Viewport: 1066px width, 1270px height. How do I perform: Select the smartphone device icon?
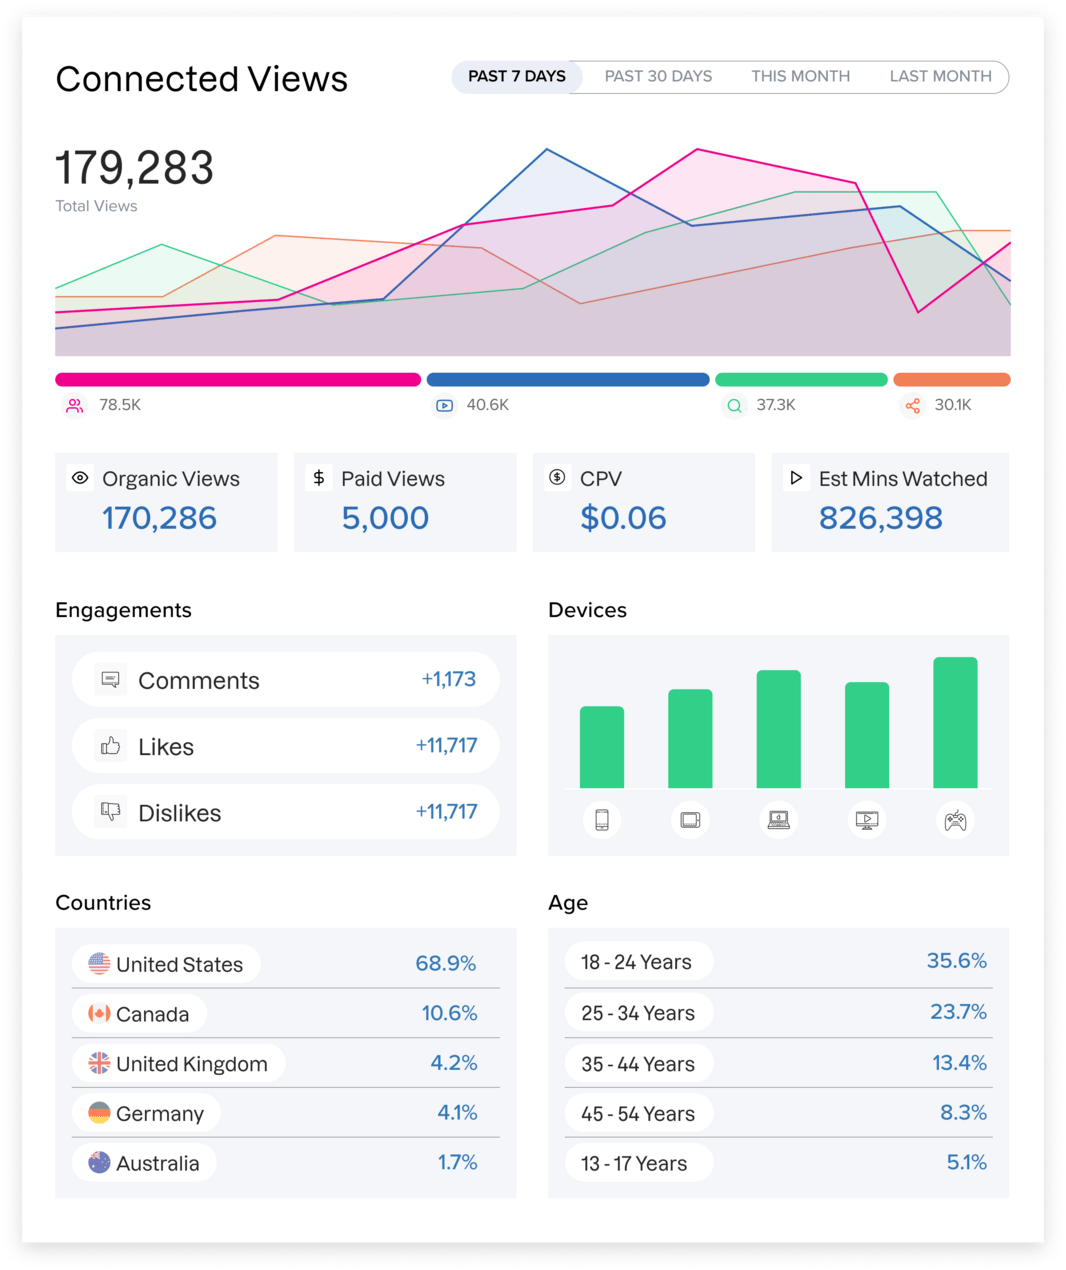pos(601,819)
